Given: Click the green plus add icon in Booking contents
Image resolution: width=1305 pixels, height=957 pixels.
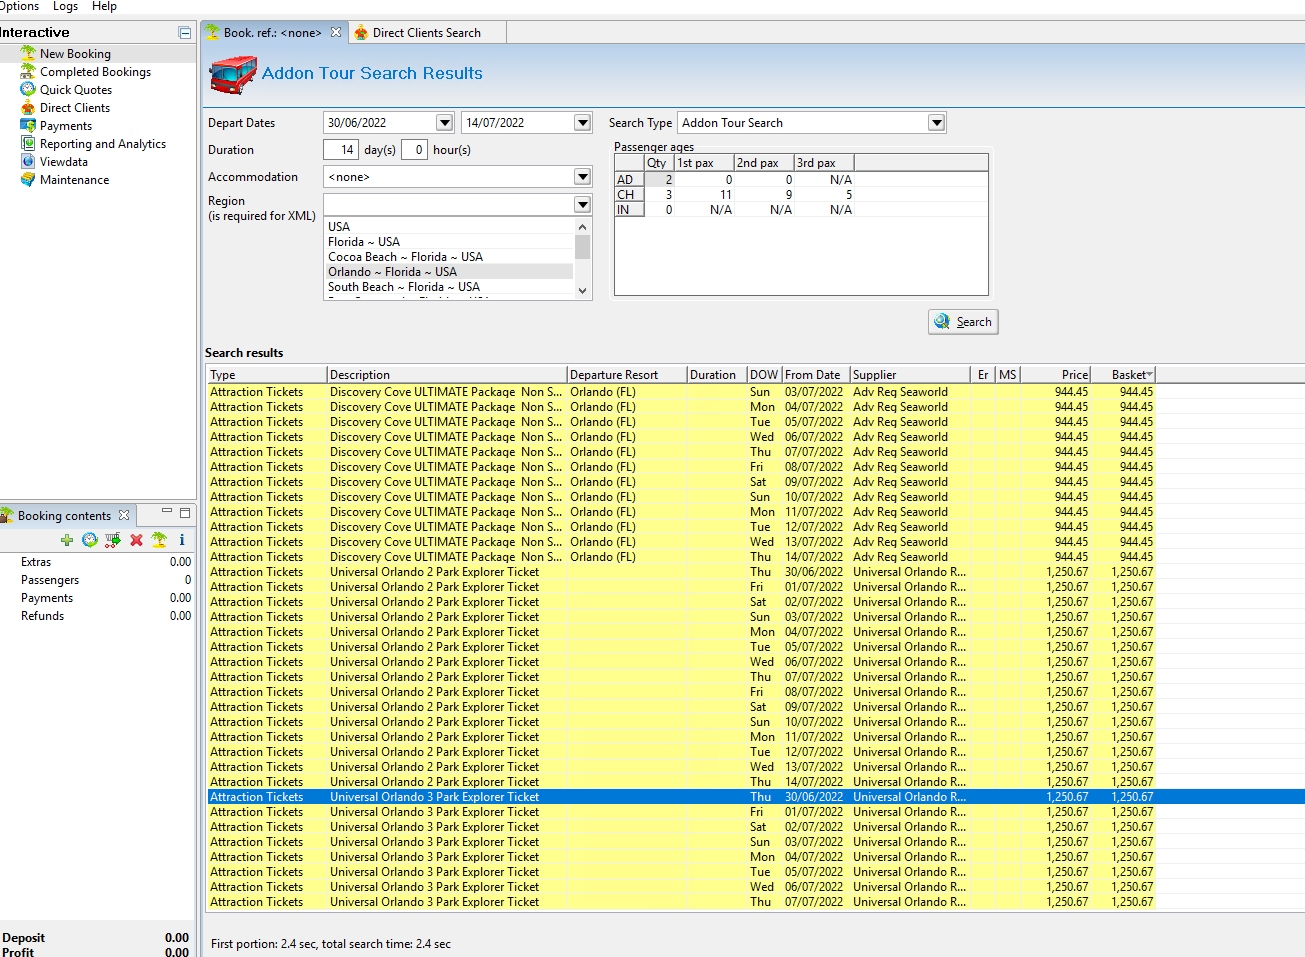Looking at the screenshot, I should click(x=67, y=540).
